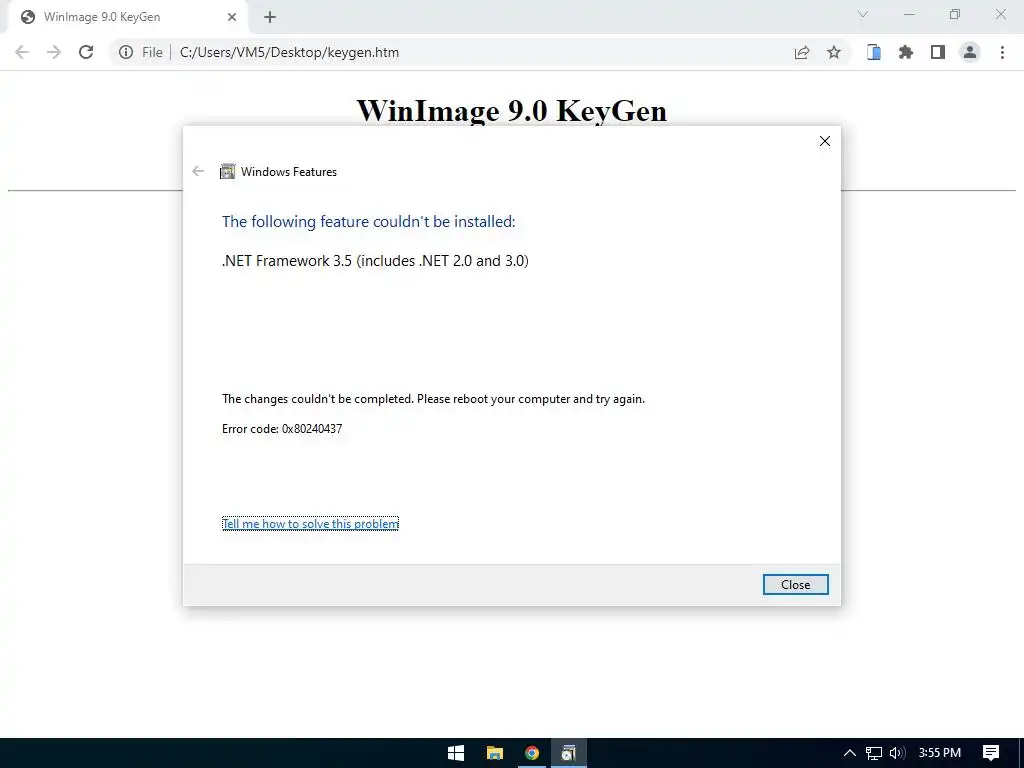Click the 3:55 PM taskbar clock

pyautogui.click(x=940, y=753)
